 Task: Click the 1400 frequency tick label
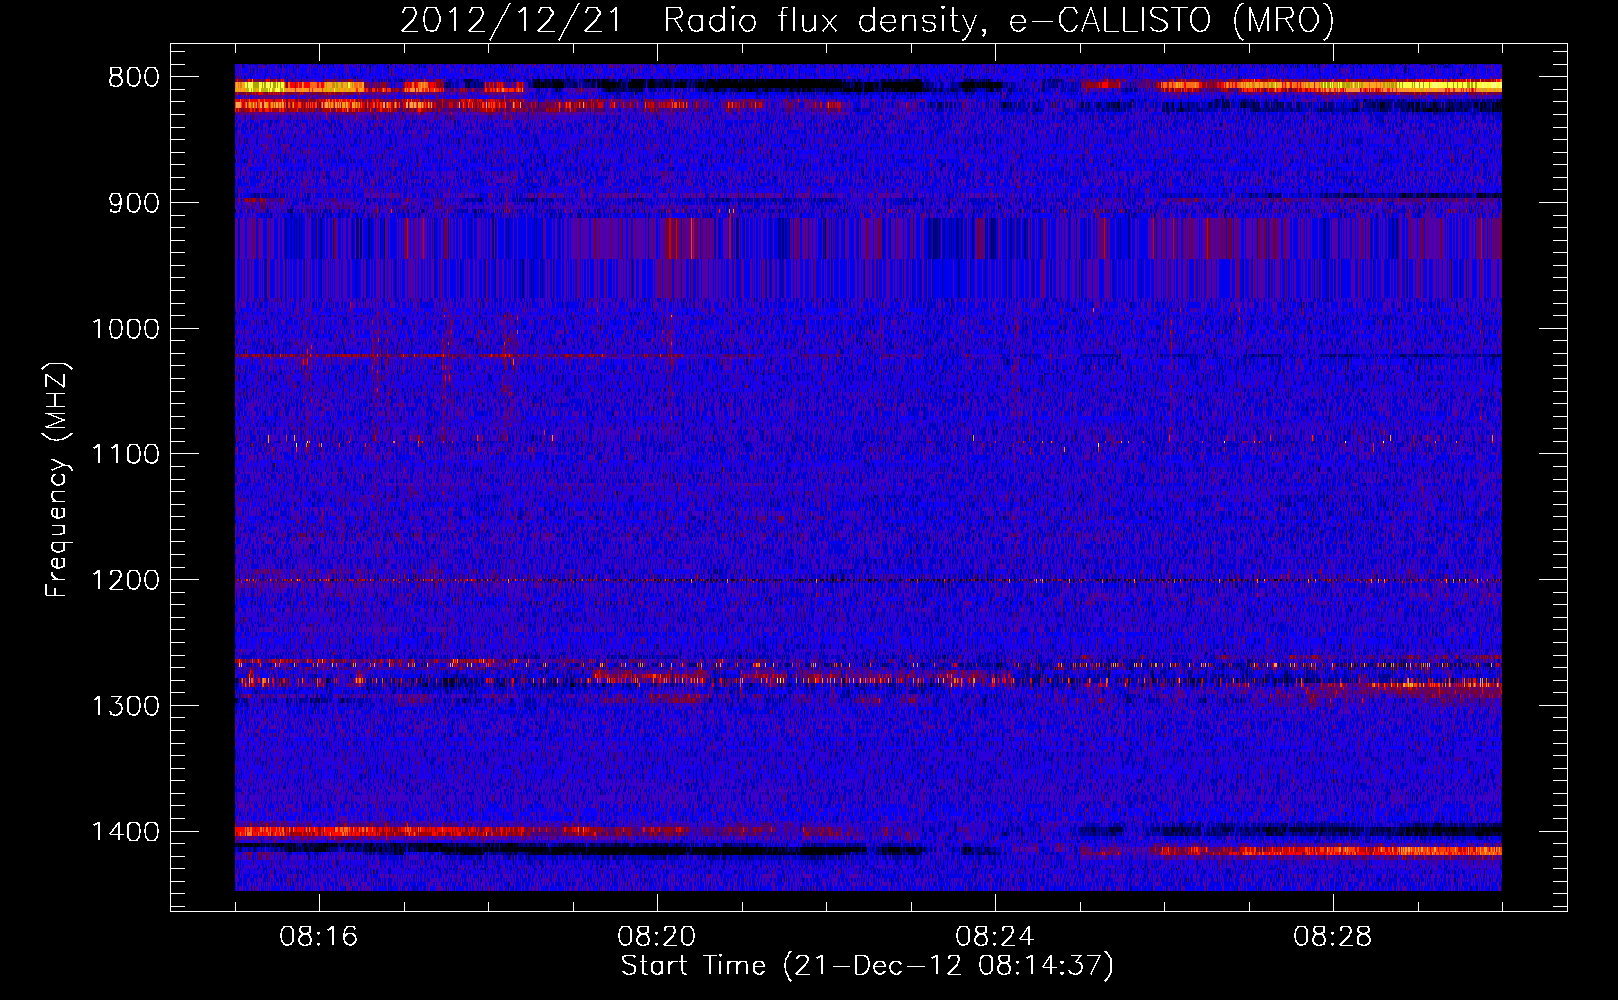(125, 832)
